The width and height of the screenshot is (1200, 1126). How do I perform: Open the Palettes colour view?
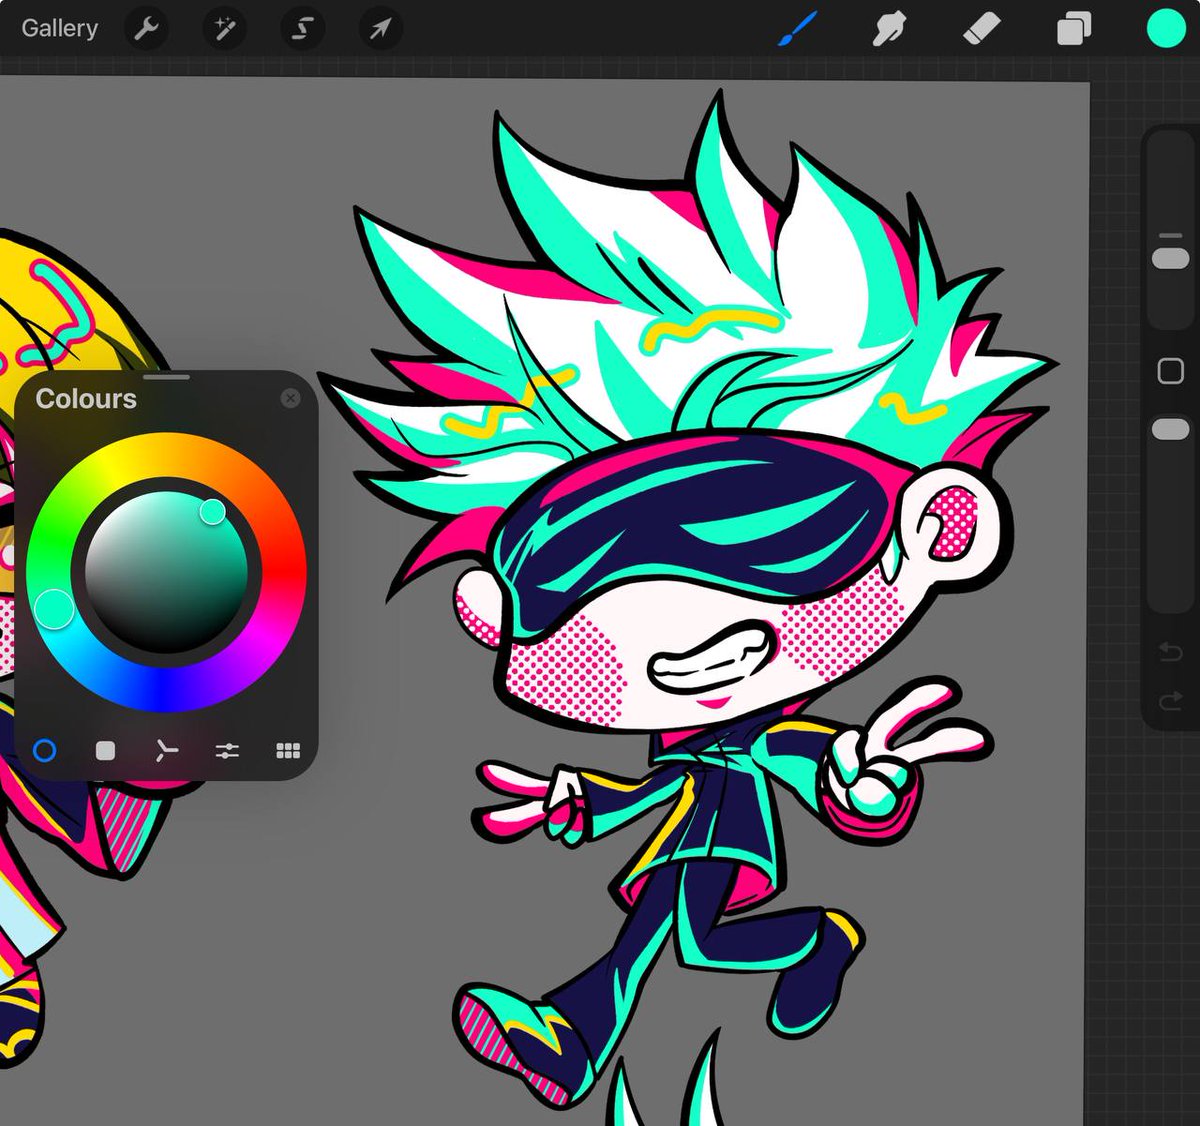[x=289, y=750]
